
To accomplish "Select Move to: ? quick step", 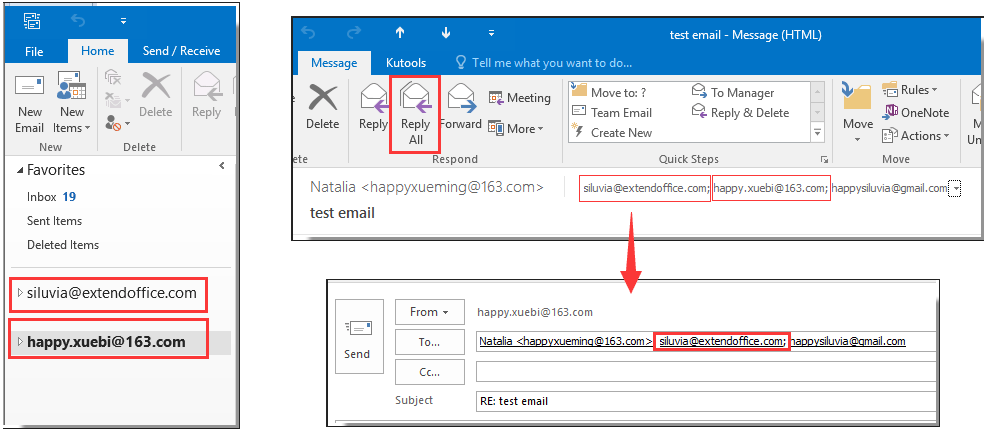I will (x=609, y=93).
